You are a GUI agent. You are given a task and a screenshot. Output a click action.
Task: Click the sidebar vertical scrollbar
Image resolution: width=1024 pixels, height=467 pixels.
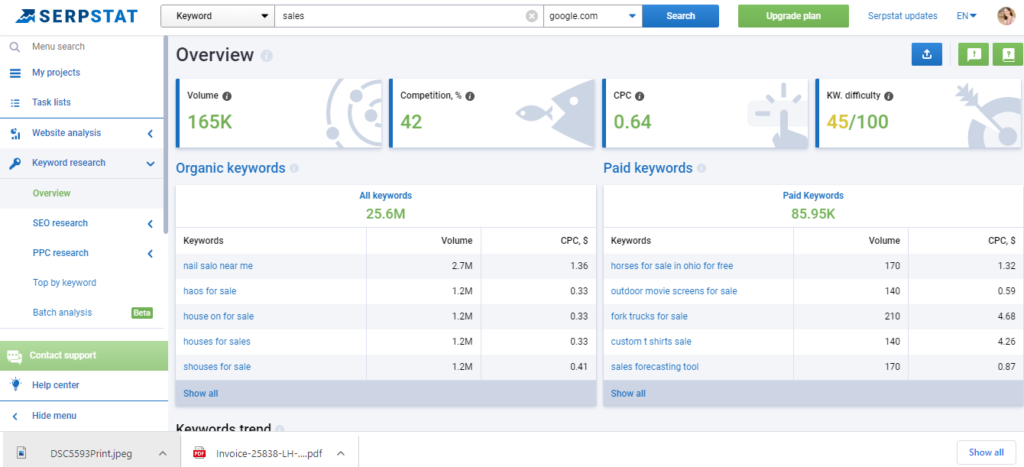coord(166,134)
